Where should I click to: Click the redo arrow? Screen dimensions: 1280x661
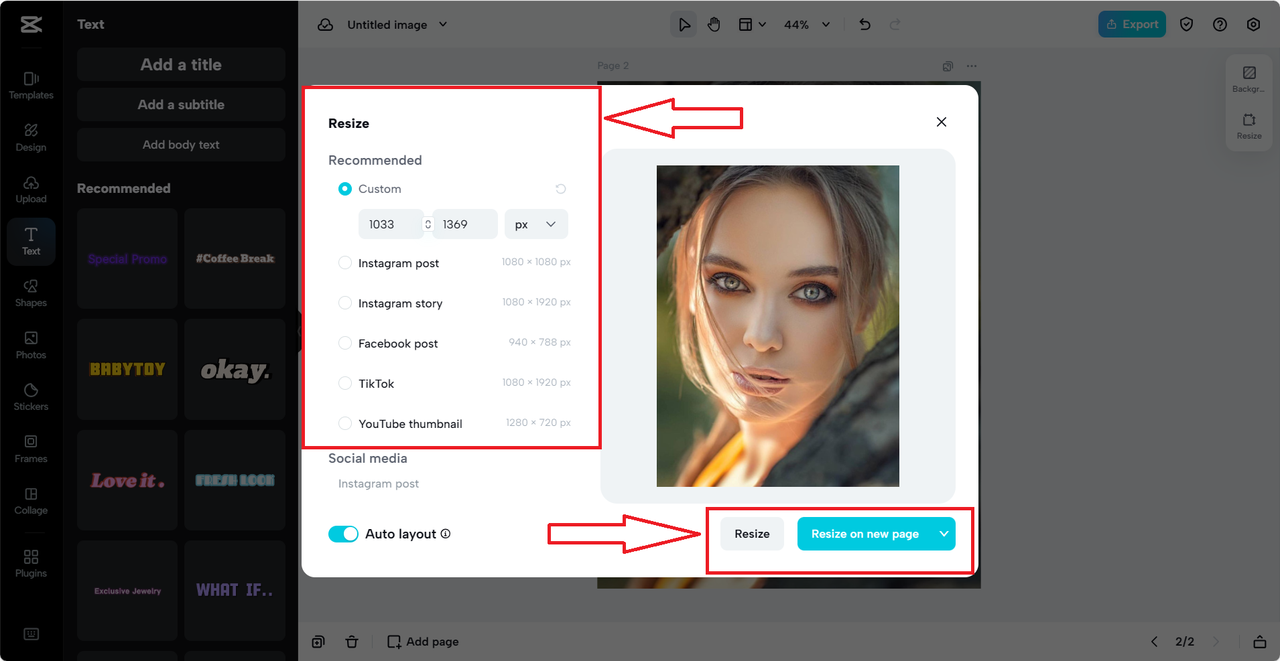point(895,25)
